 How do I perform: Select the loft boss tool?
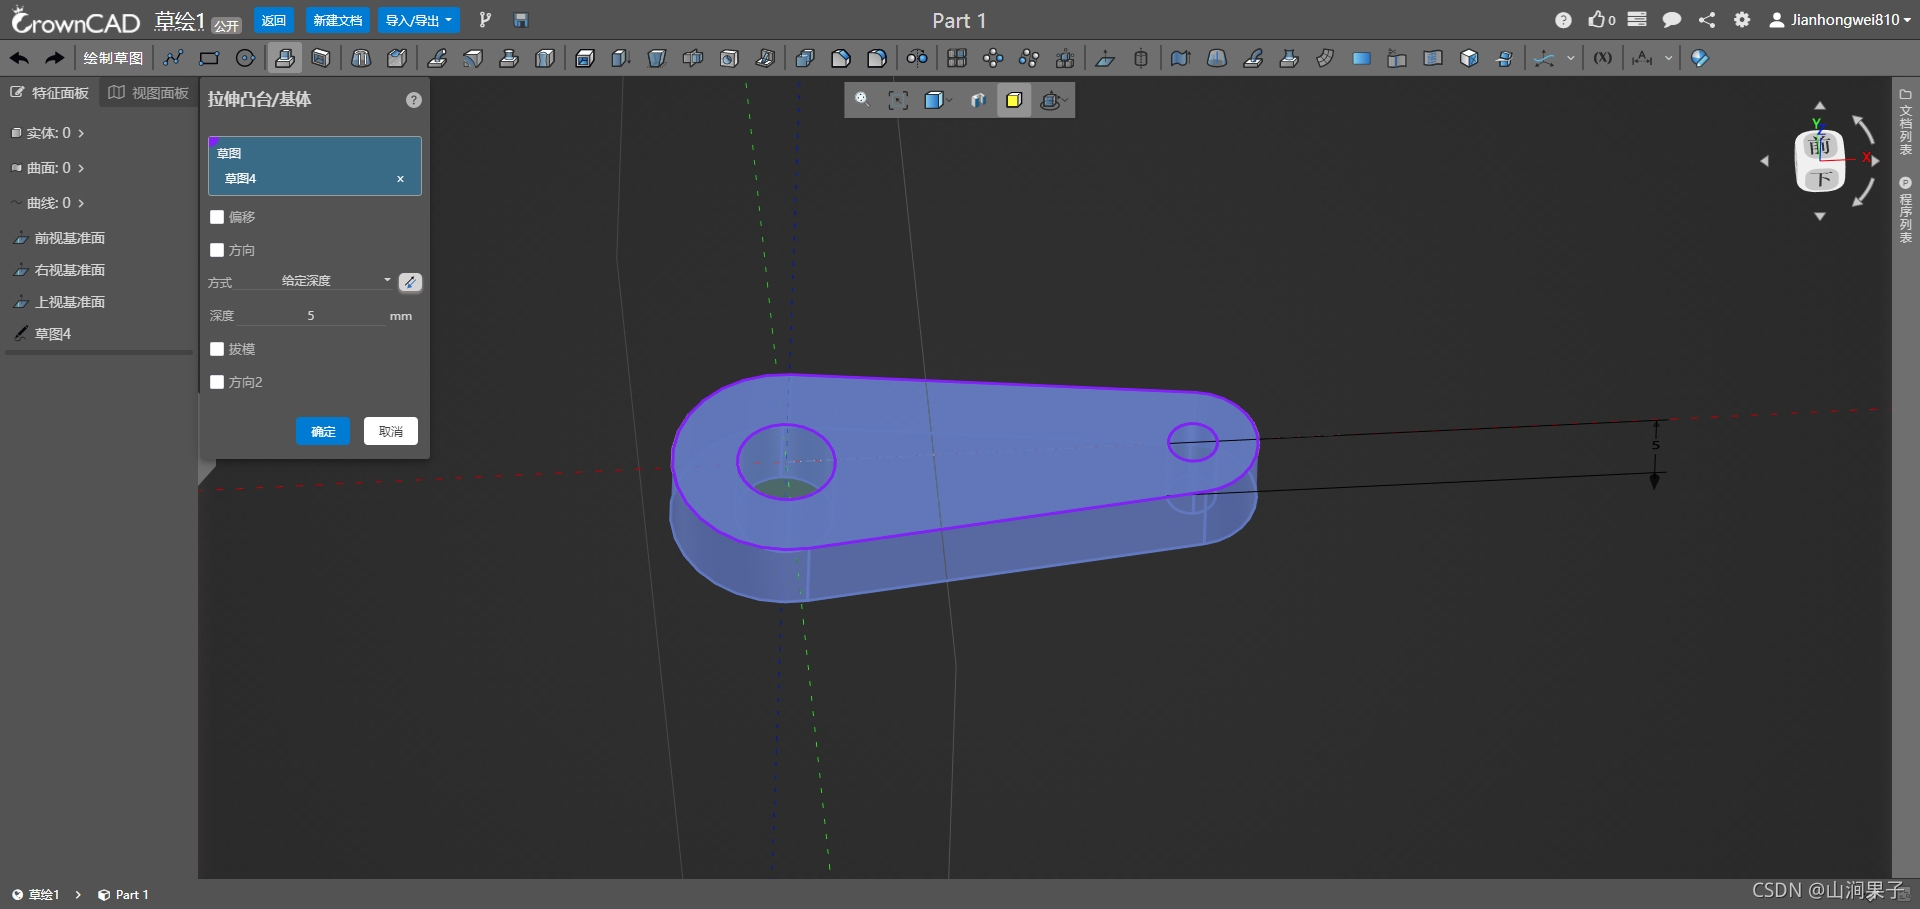coord(509,58)
